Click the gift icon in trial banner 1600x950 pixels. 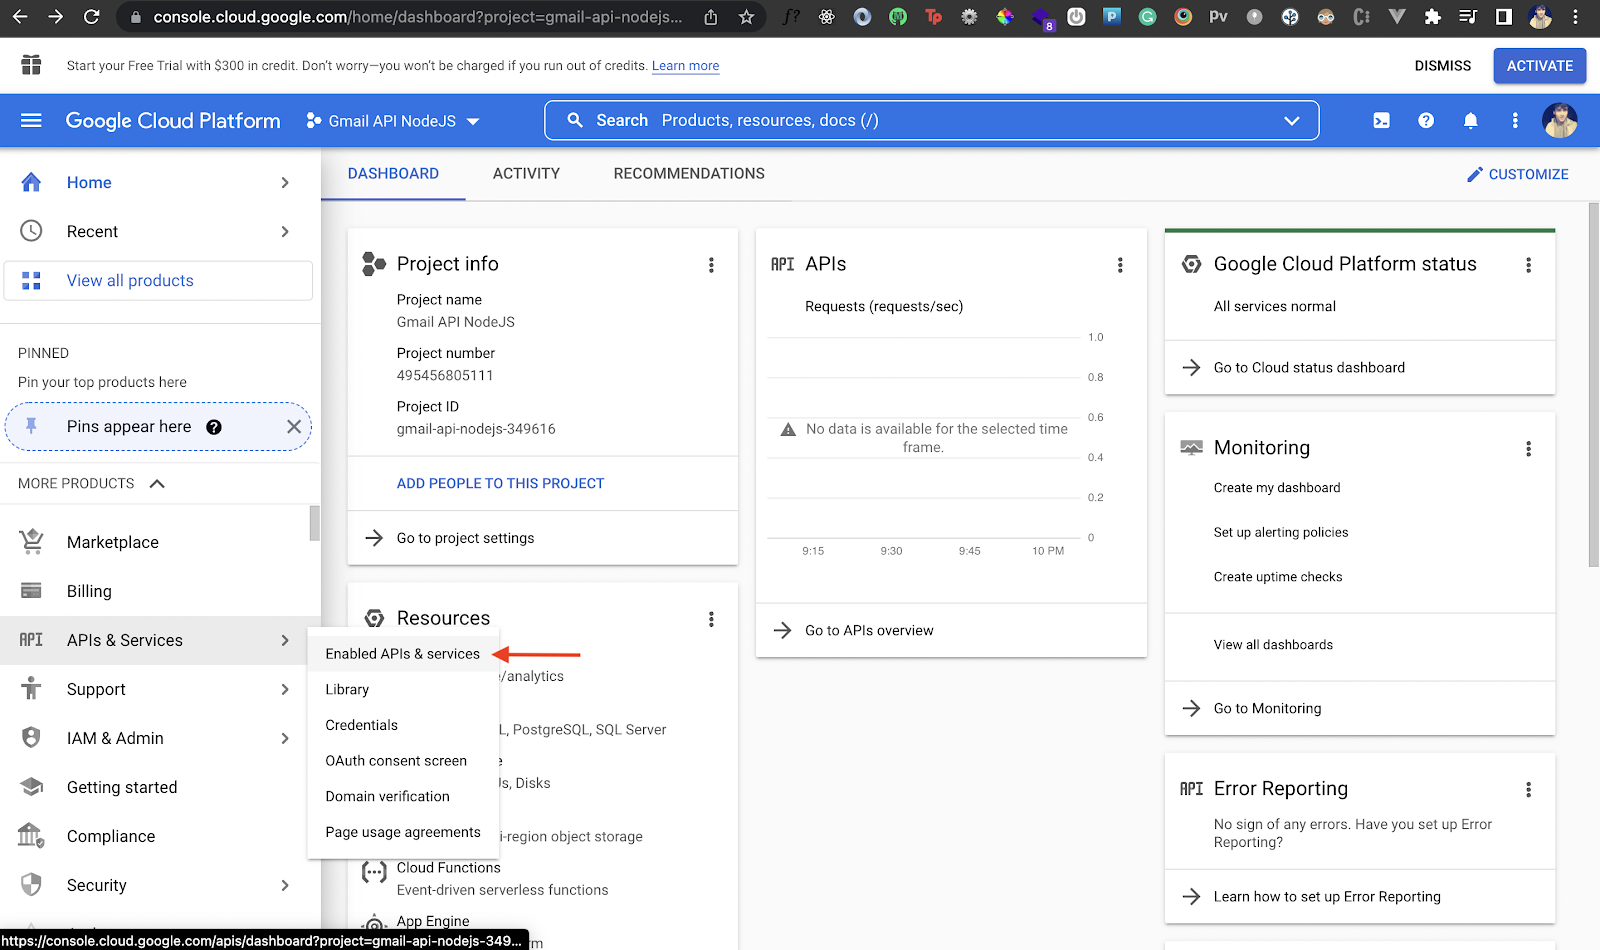pyautogui.click(x=31, y=65)
